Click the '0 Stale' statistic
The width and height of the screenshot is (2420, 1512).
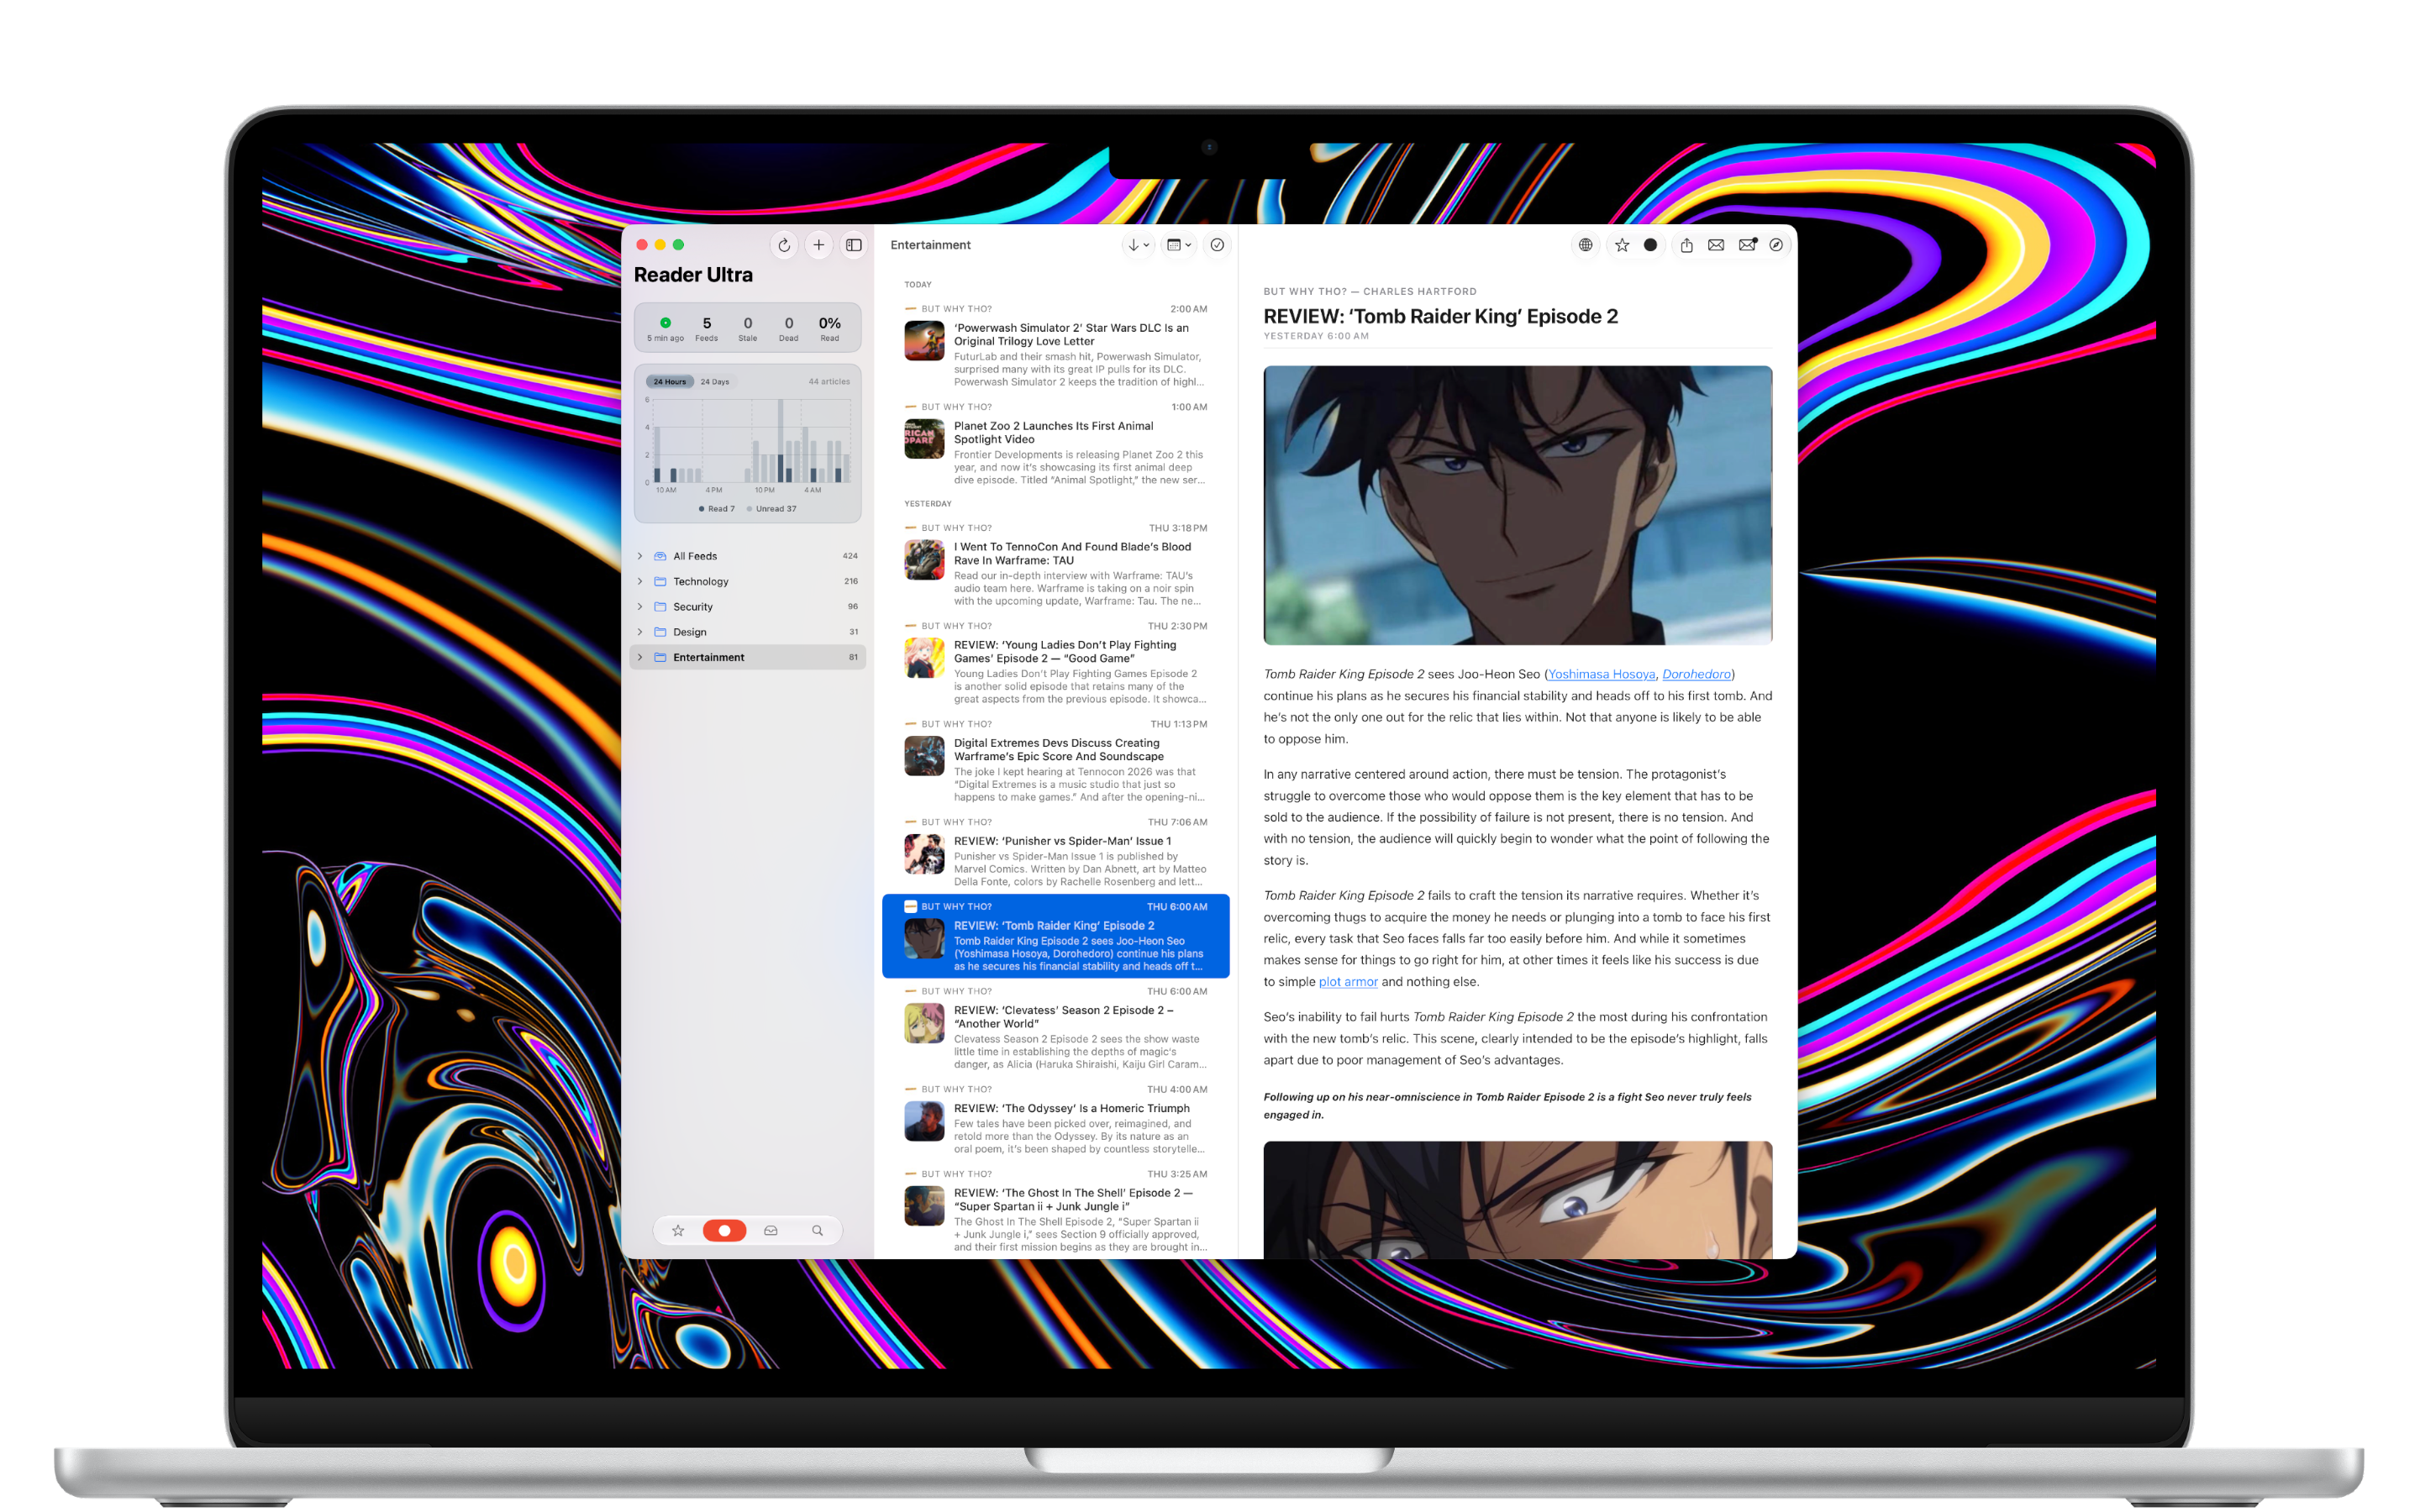pyautogui.click(x=748, y=328)
